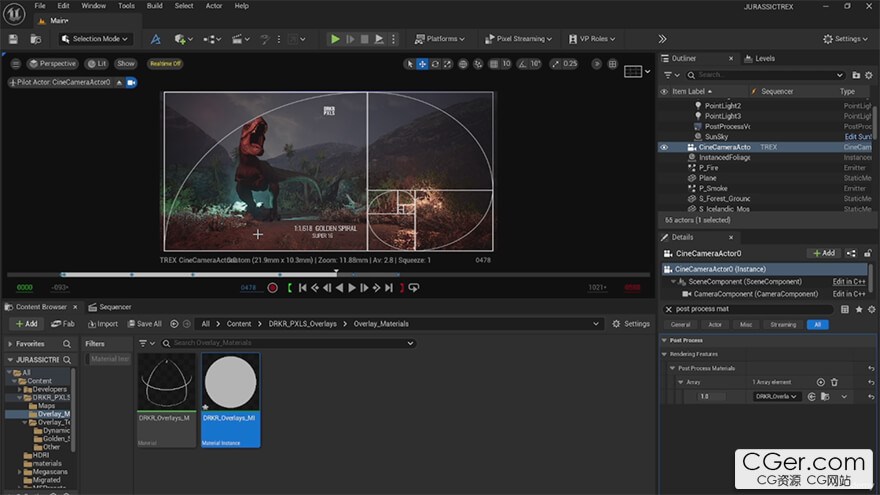
Task: Select the Streaming filter in Details
Action: coord(783,324)
